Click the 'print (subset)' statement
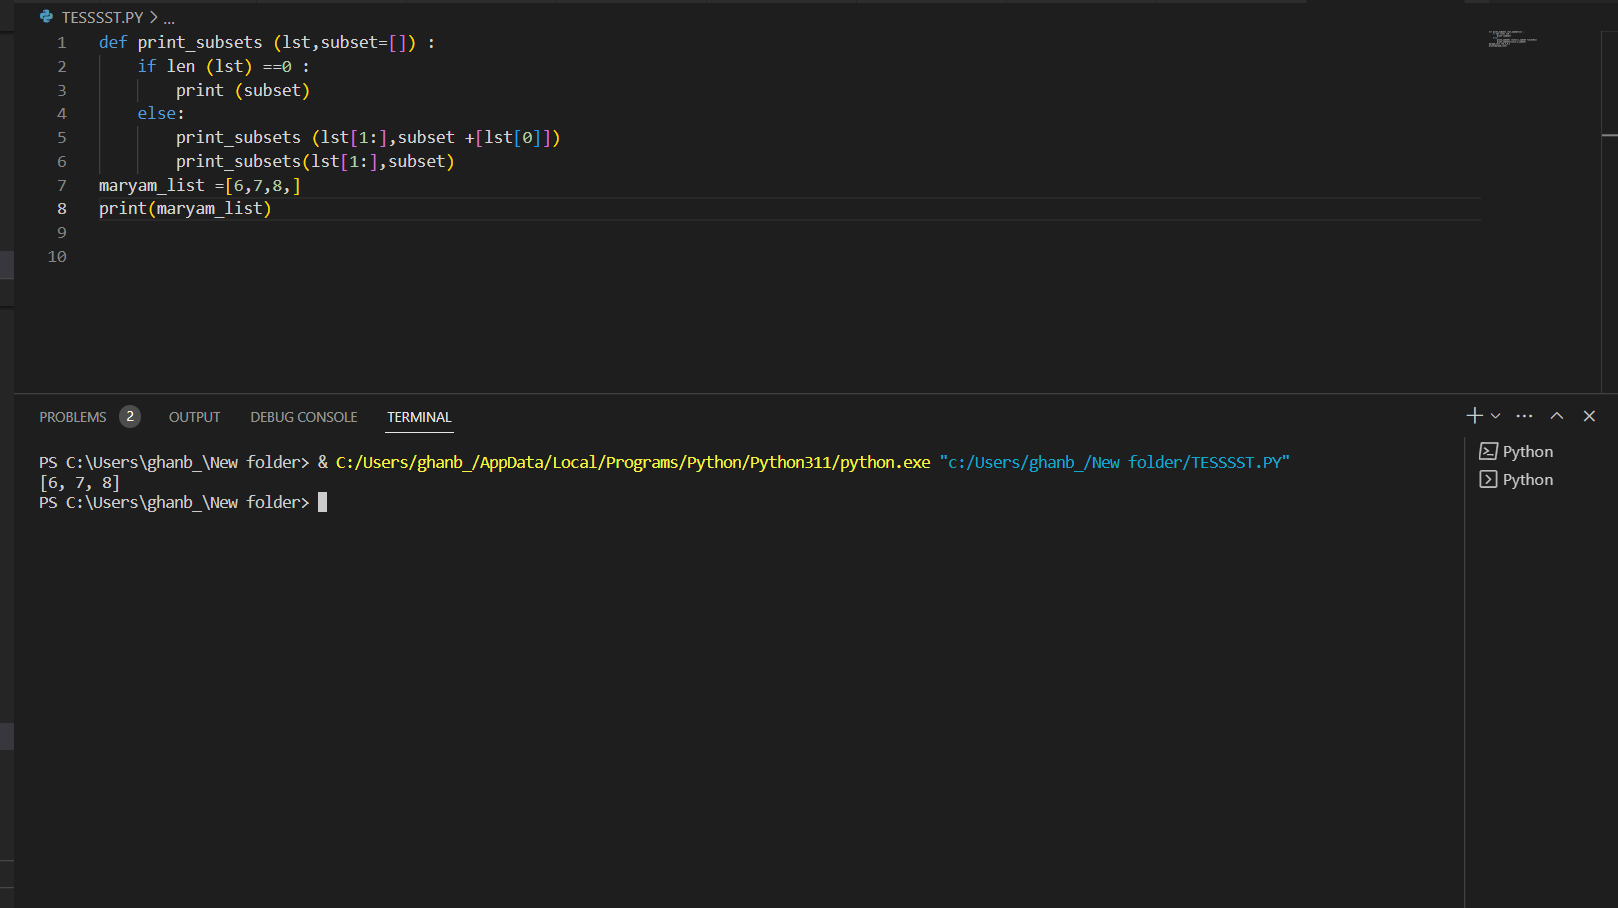 (243, 91)
